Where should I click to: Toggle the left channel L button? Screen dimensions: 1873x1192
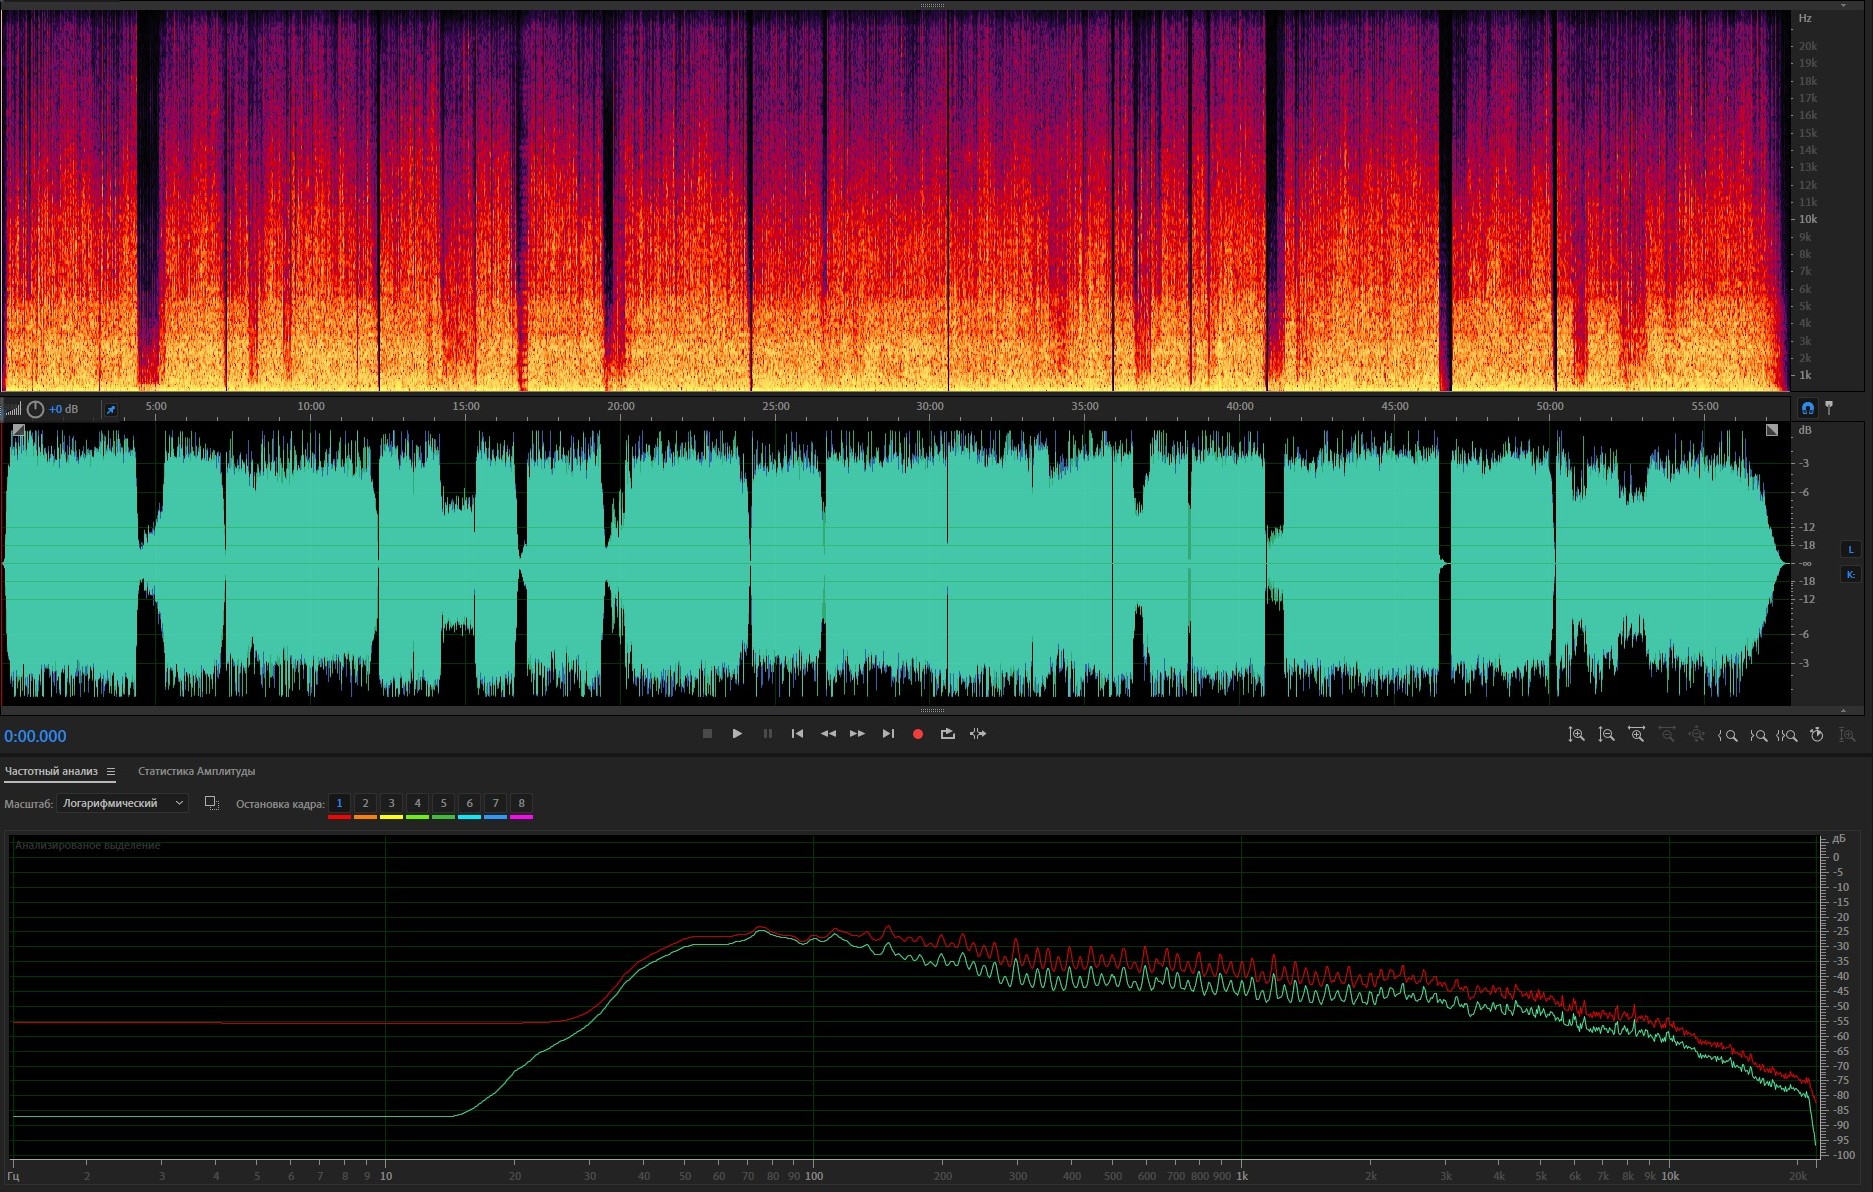tap(1850, 549)
